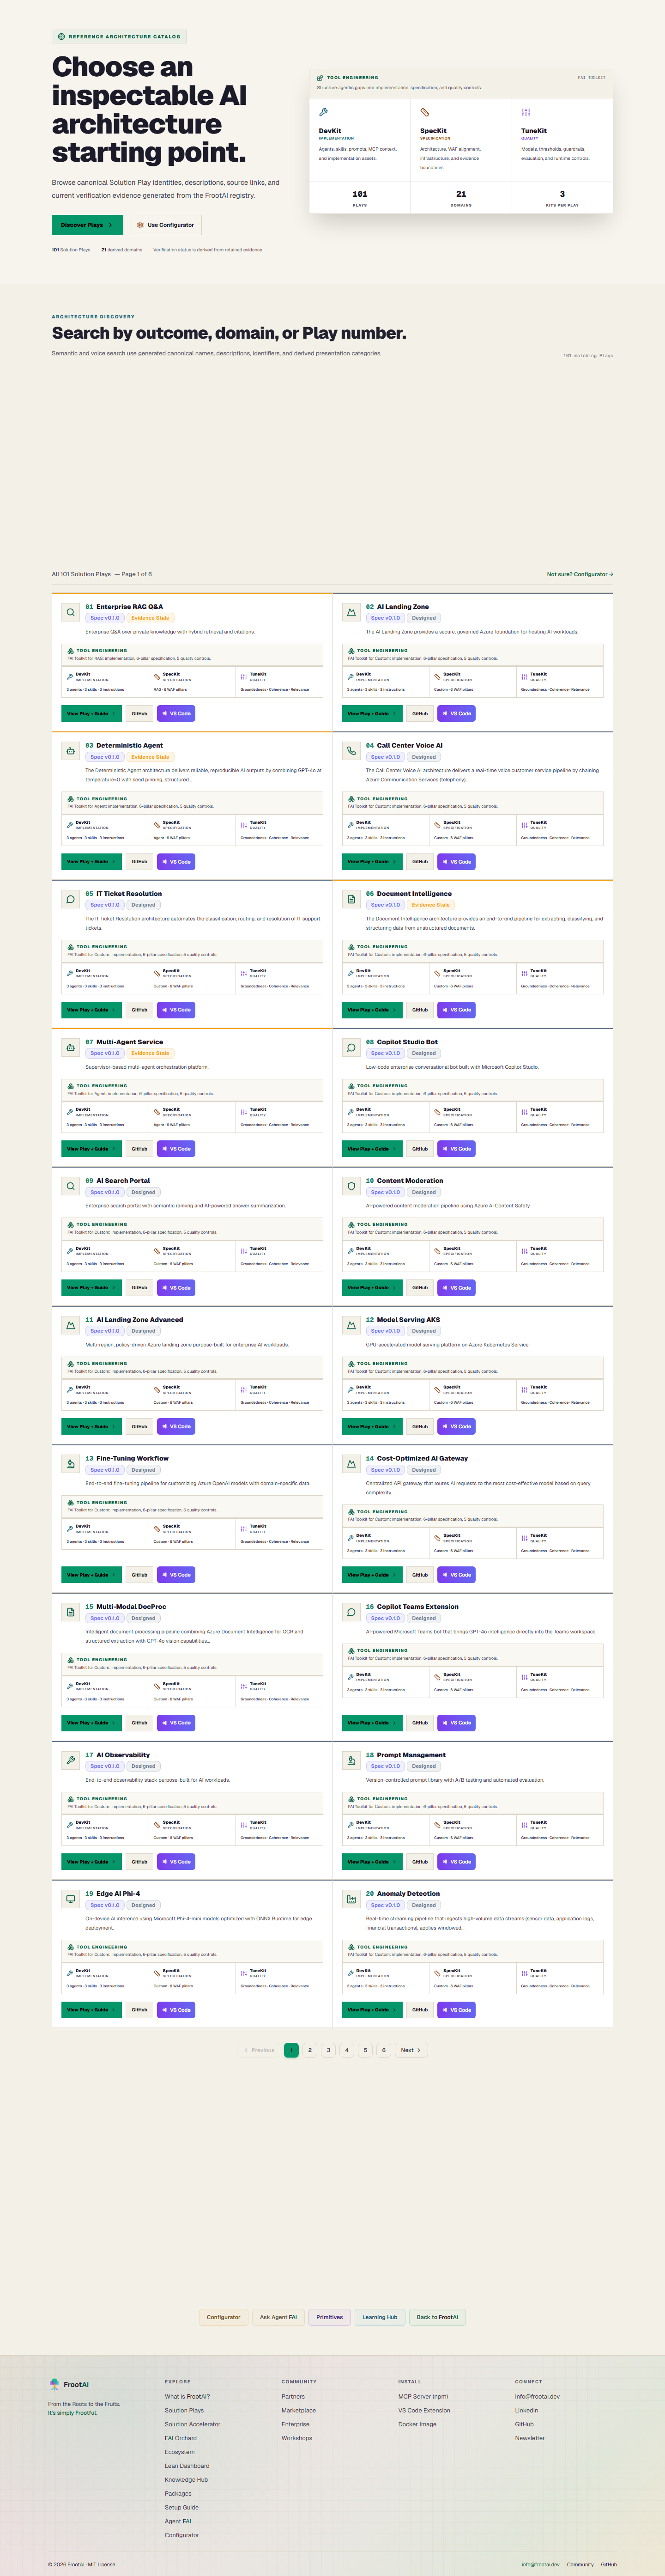Click the AI Search Portal magnifier icon

(70, 1186)
